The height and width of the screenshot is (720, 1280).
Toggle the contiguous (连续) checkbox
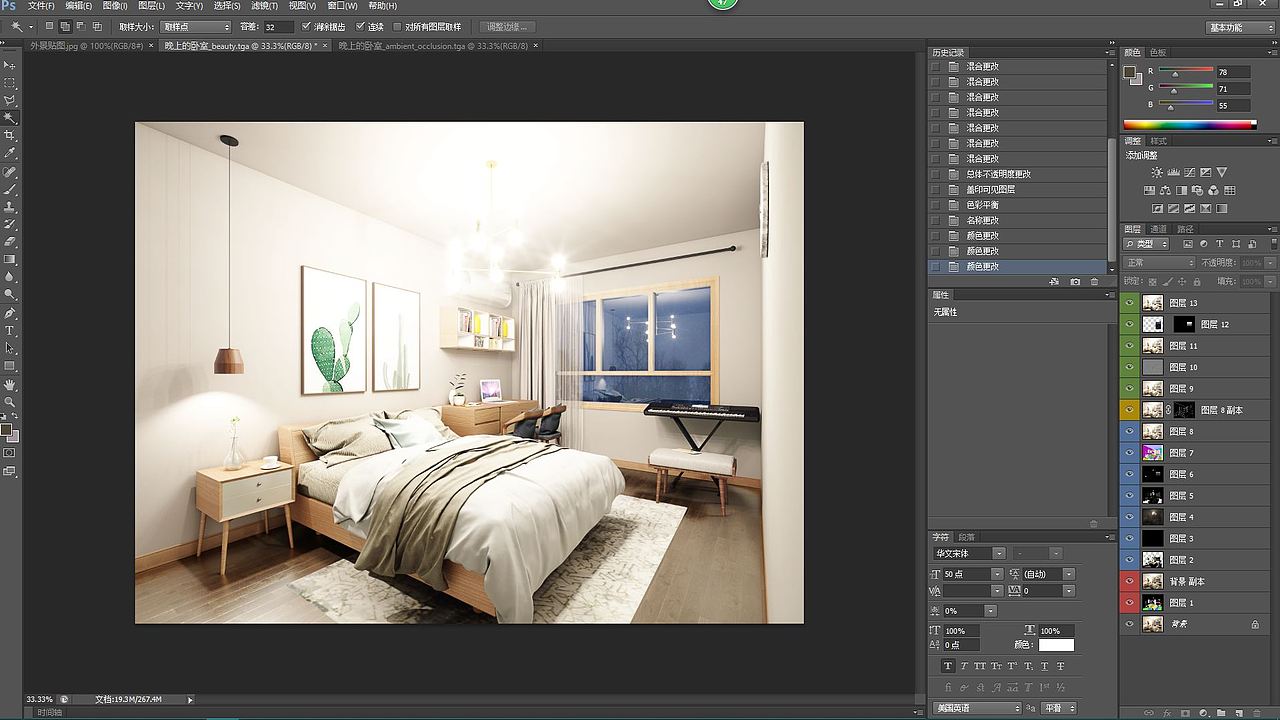click(x=361, y=27)
